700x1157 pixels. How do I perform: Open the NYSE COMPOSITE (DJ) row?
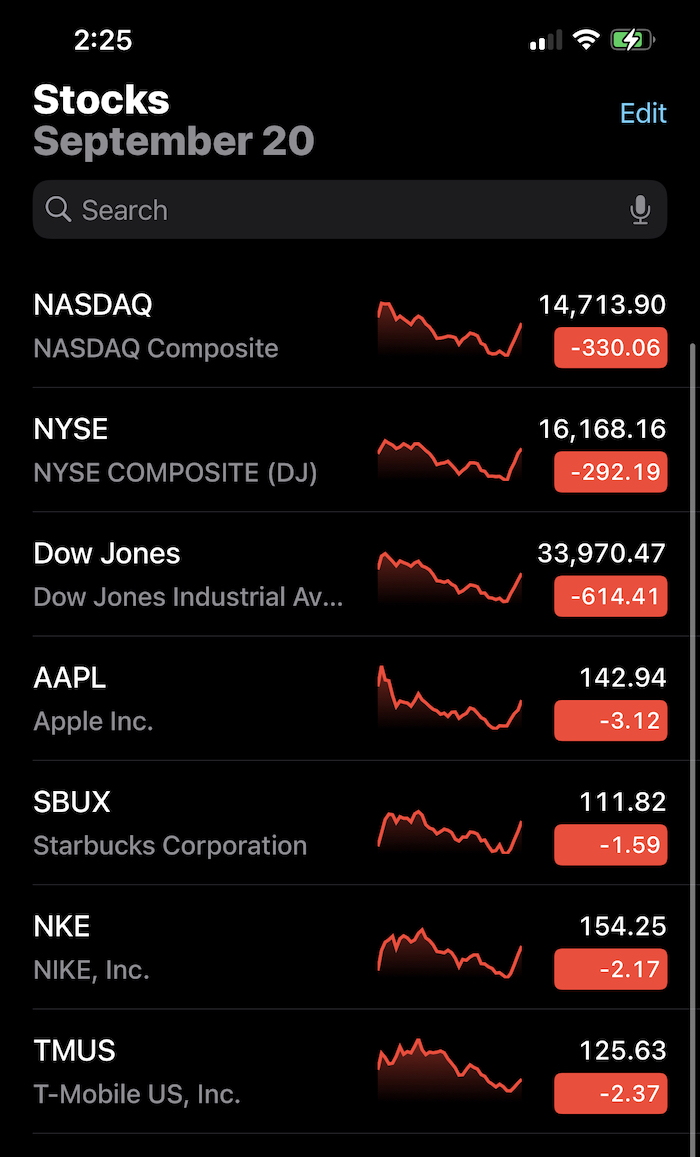tap(350, 449)
